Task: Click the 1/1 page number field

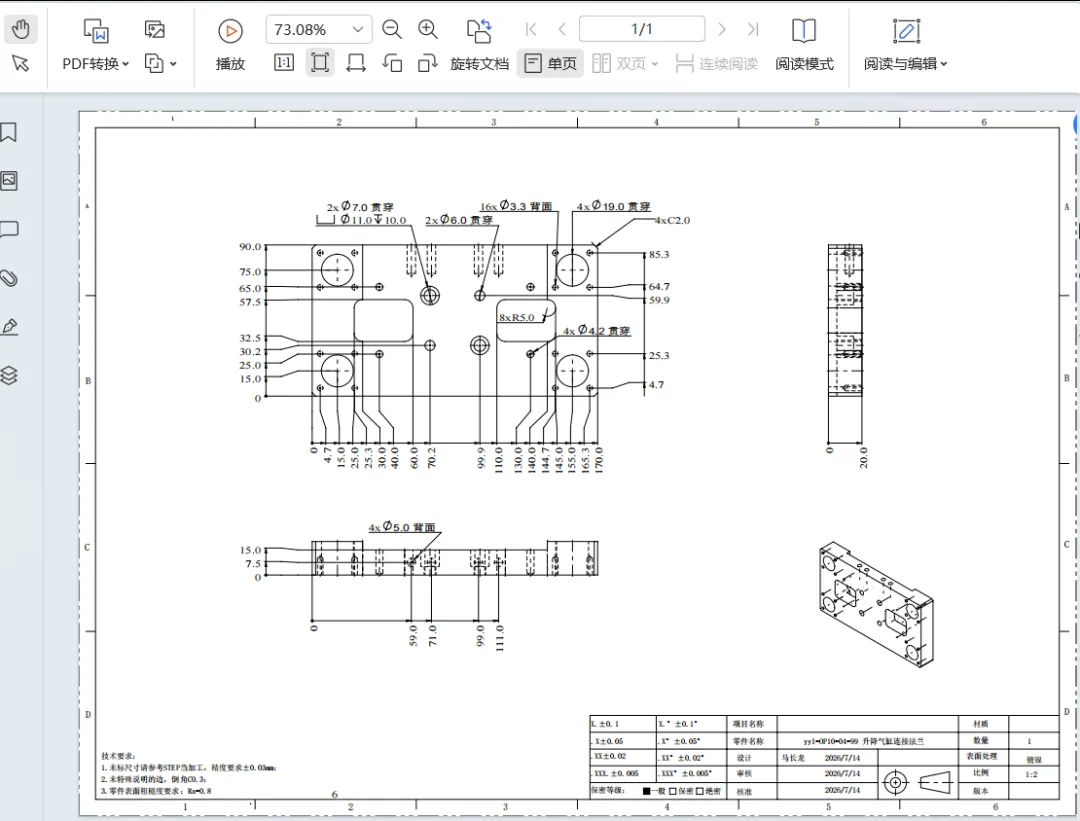Action: tap(642, 29)
